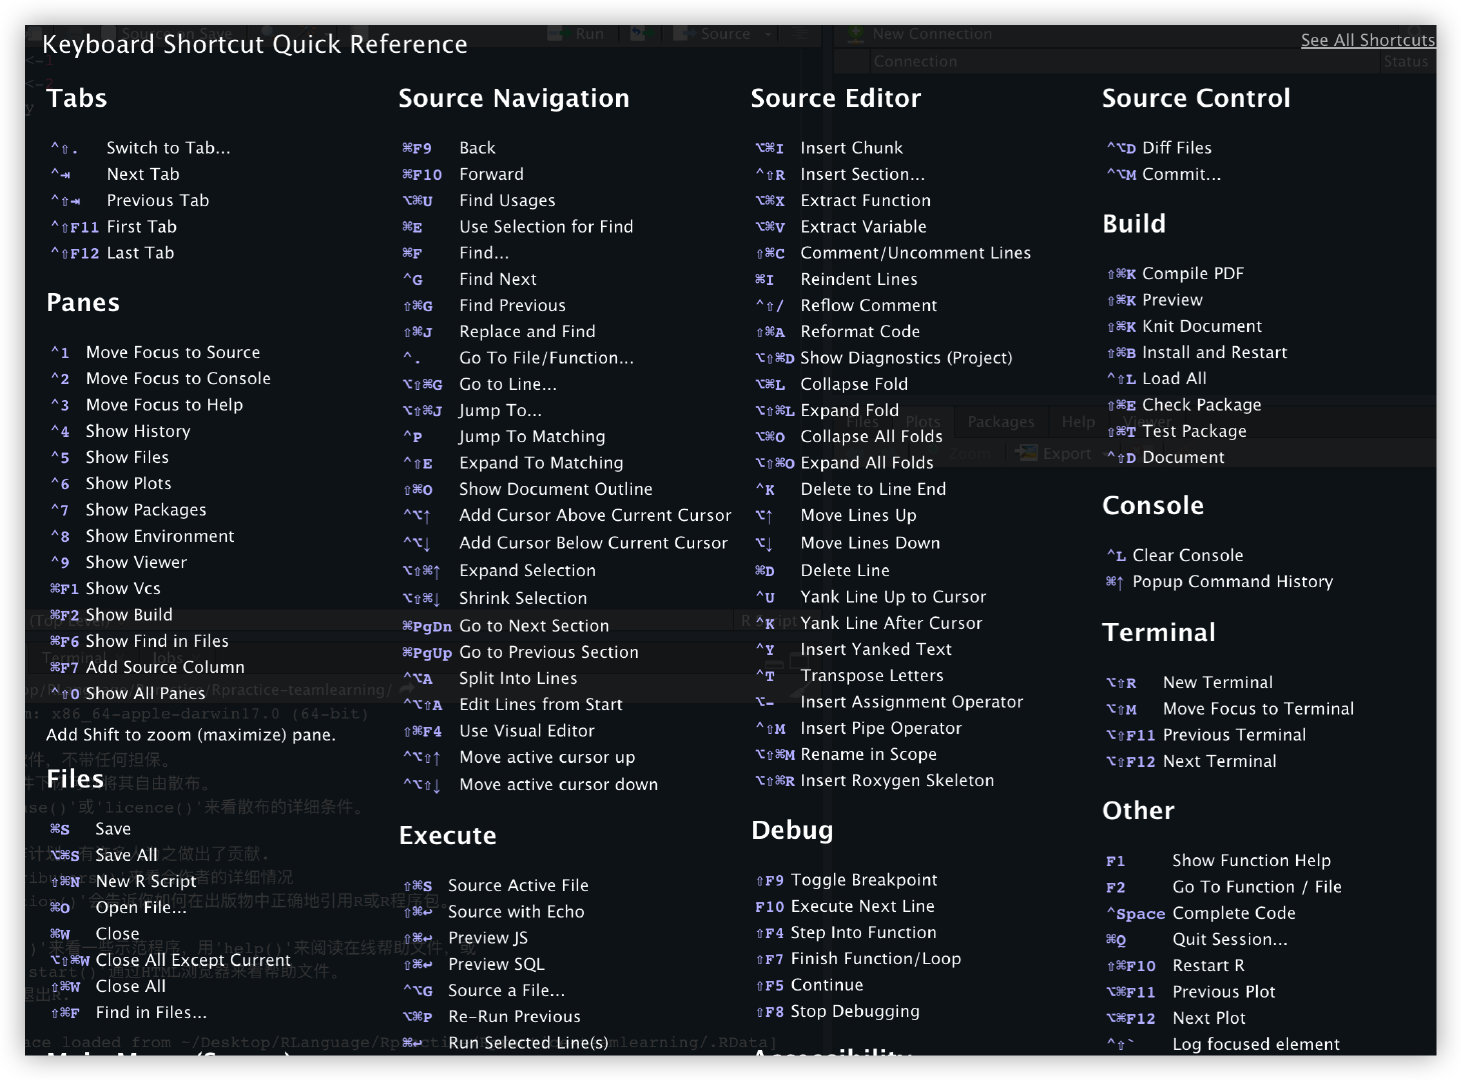Image resolution: width=1461 pixels, height=1080 pixels.
Task: Select the 'Diff Files' shortcut row
Action: tap(1159, 148)
